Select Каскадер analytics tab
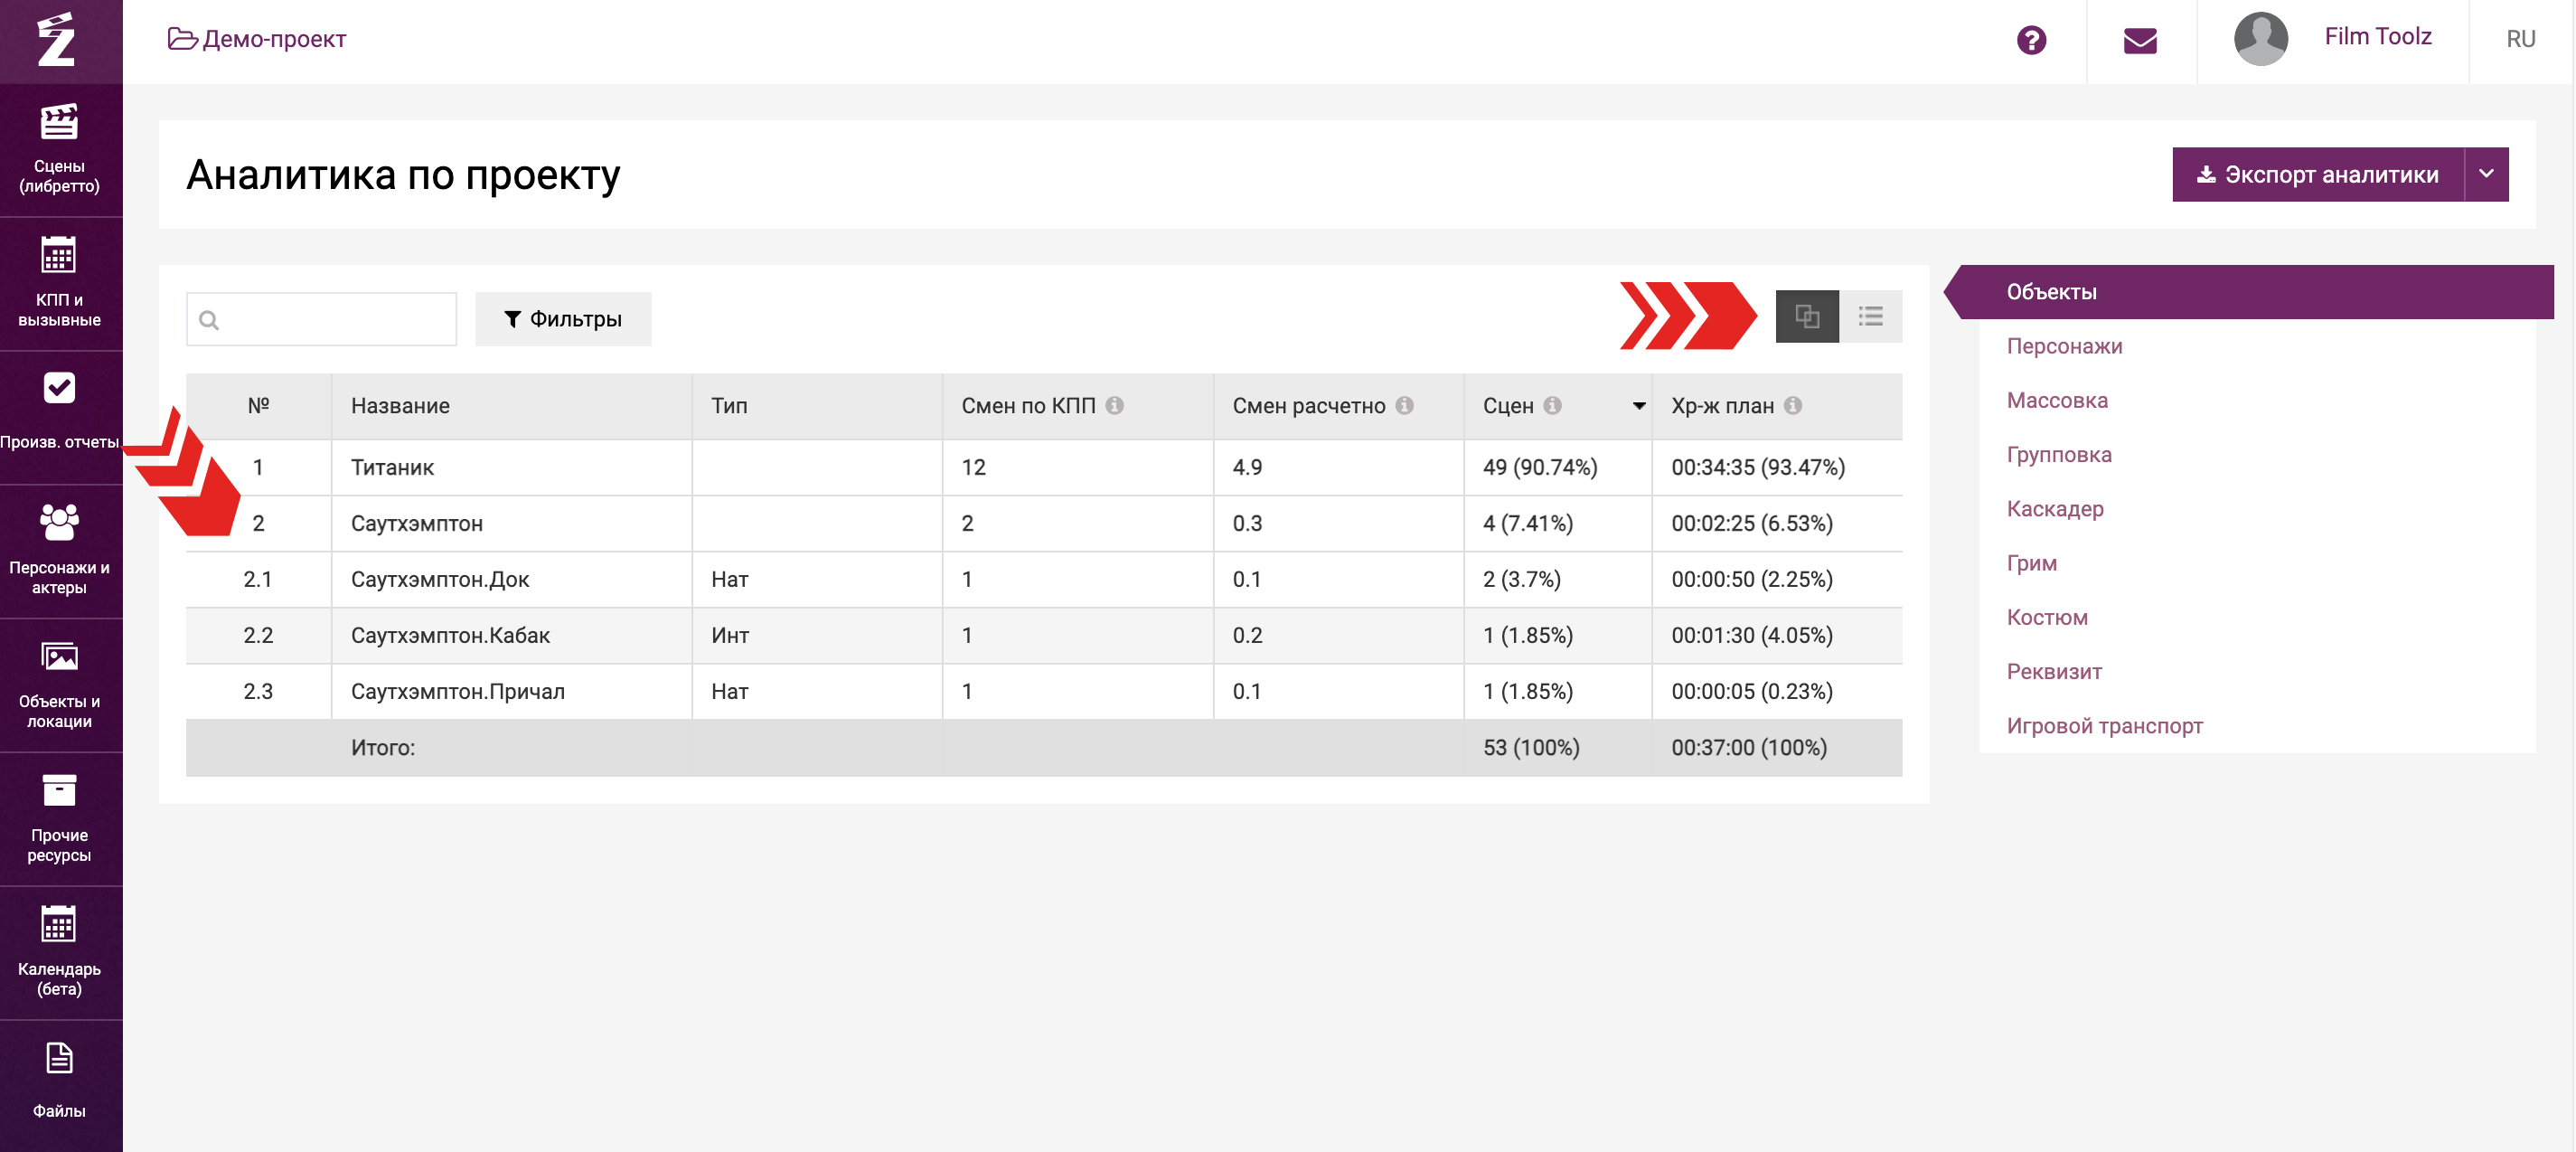This screenshot has height=1152, width=2576. click(x=2055, y=509)
